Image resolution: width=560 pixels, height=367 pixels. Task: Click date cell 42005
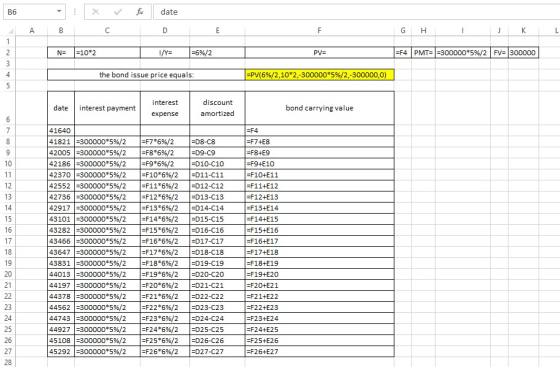61,152
